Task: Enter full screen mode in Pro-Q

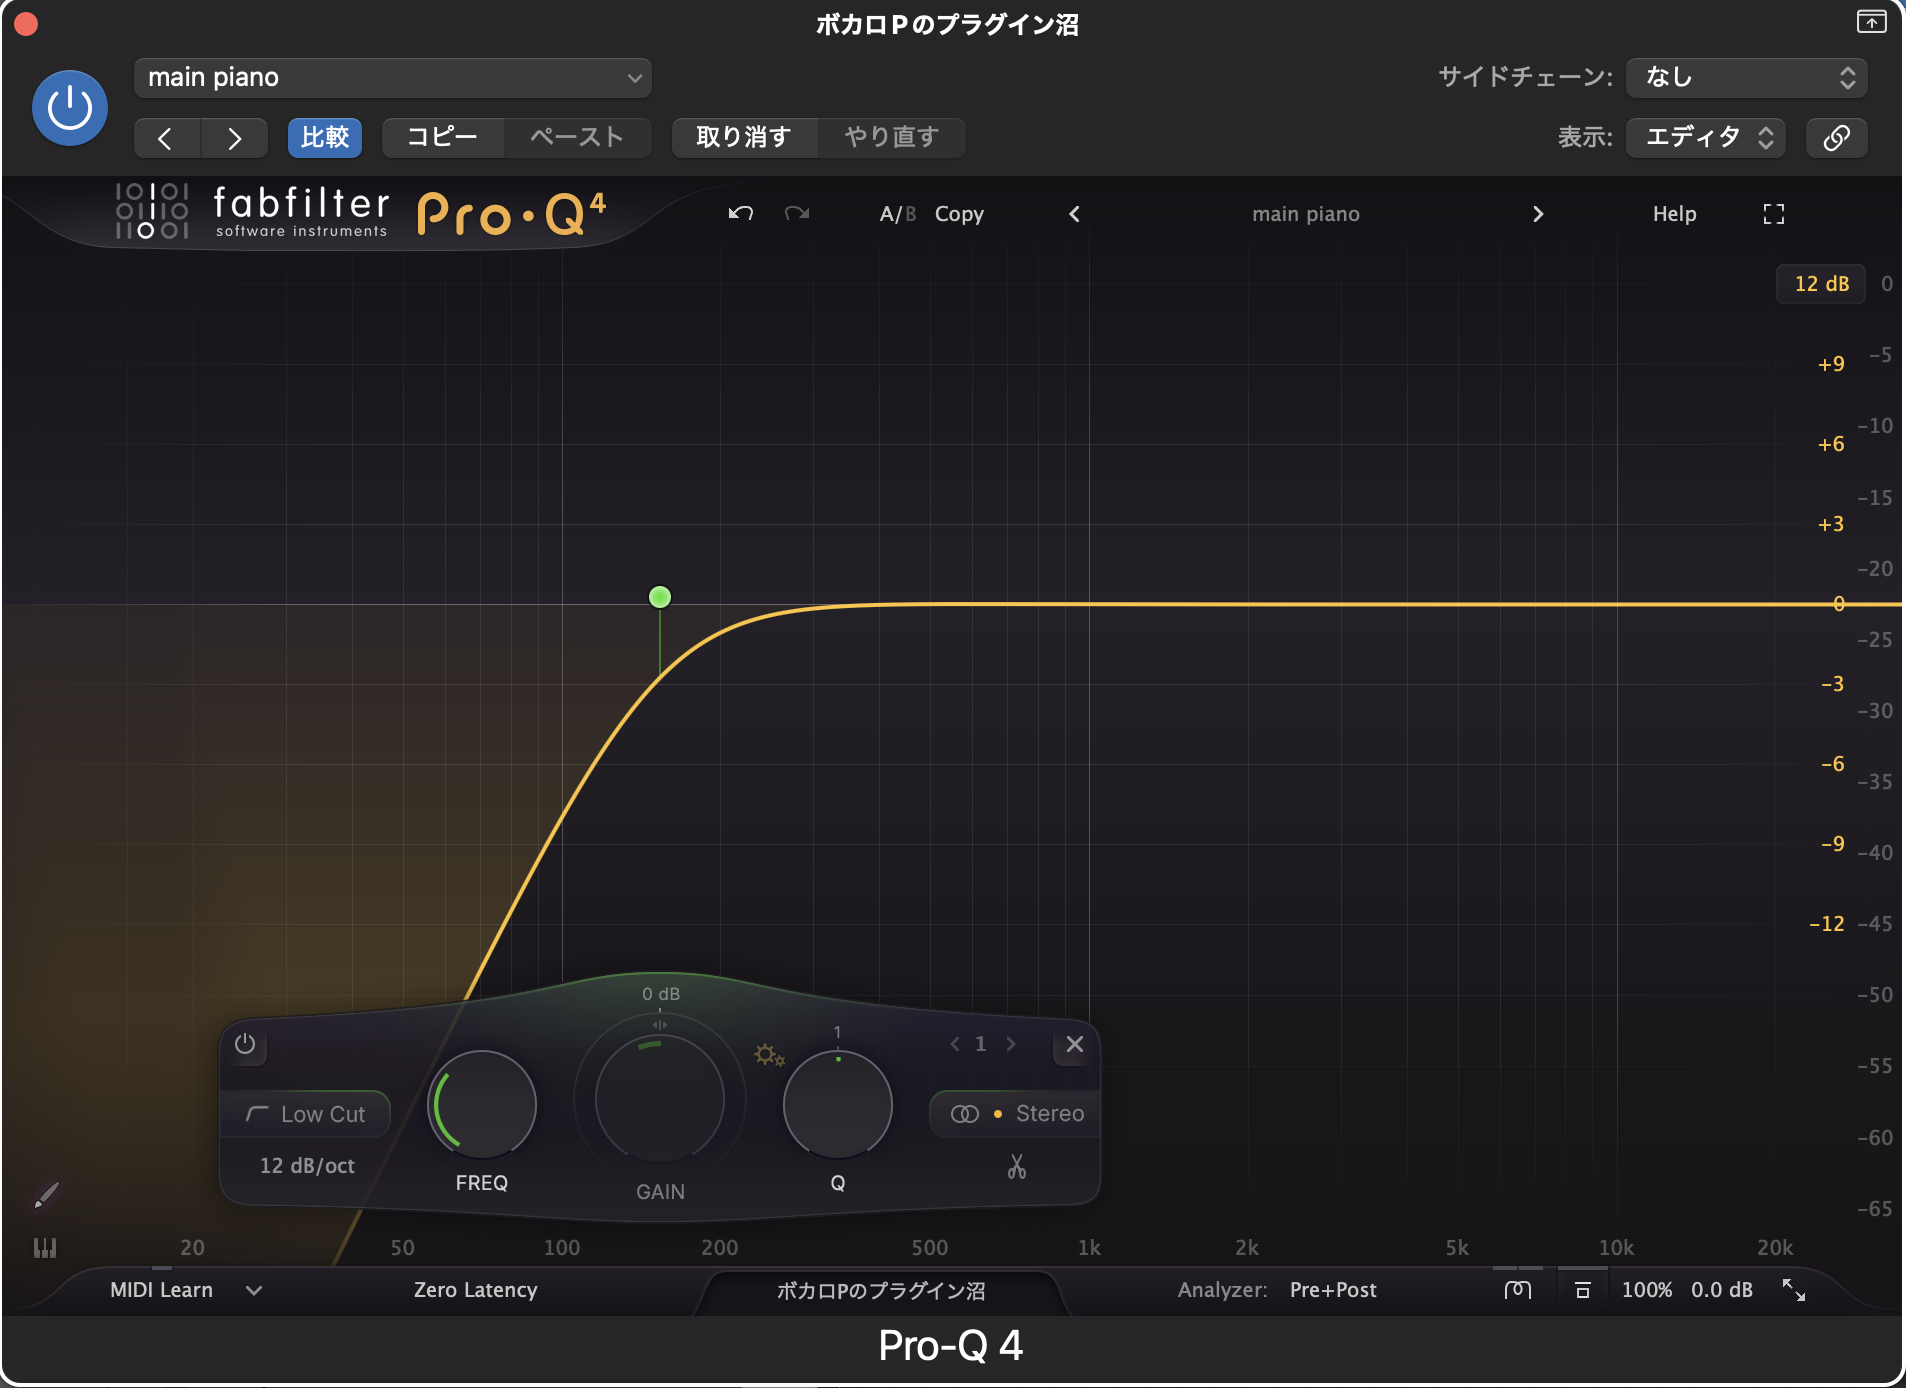Action: point(1774,214)
